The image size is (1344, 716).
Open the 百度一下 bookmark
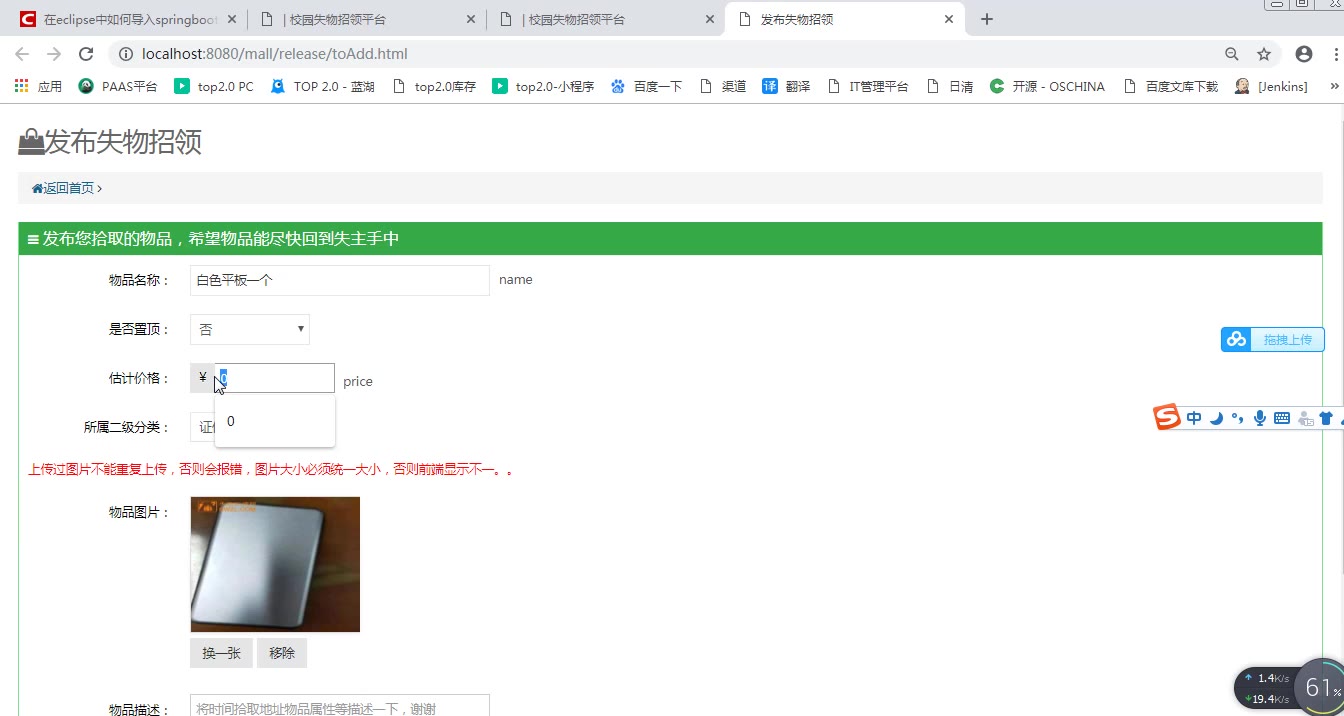(x=646, y=87)
